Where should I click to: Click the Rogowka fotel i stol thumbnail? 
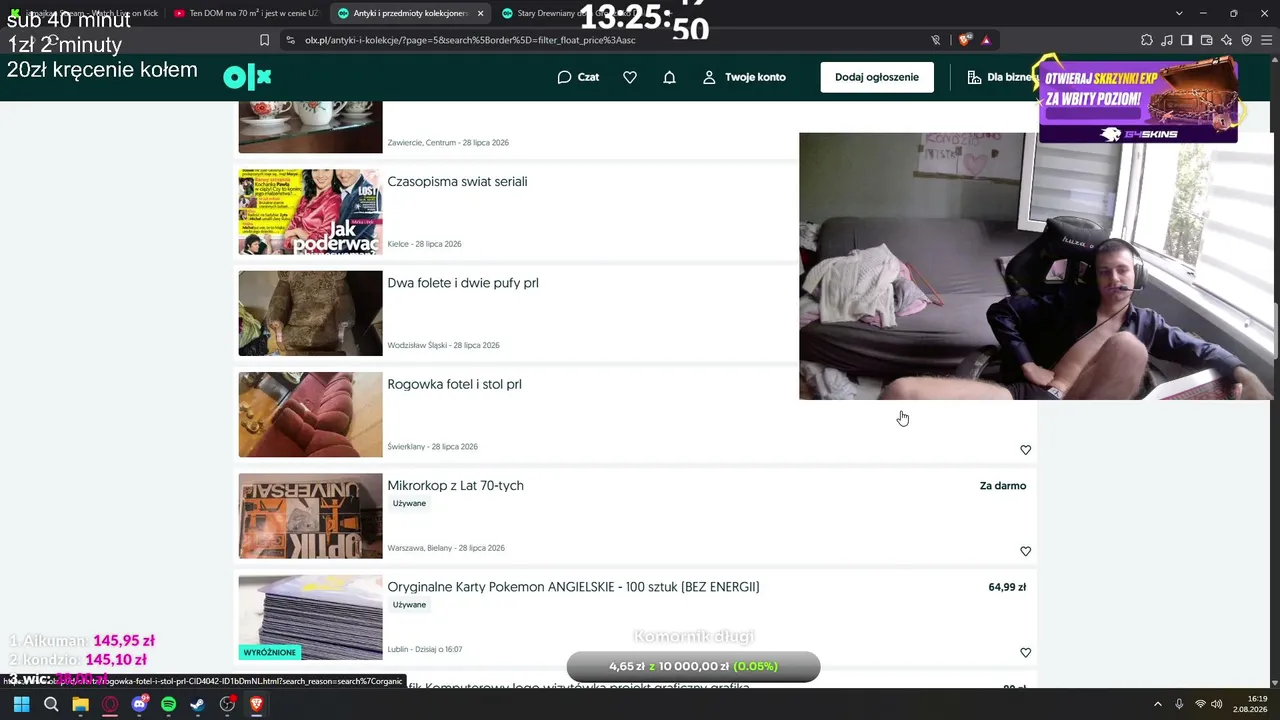pyautogui.click(x=310, y=414)
